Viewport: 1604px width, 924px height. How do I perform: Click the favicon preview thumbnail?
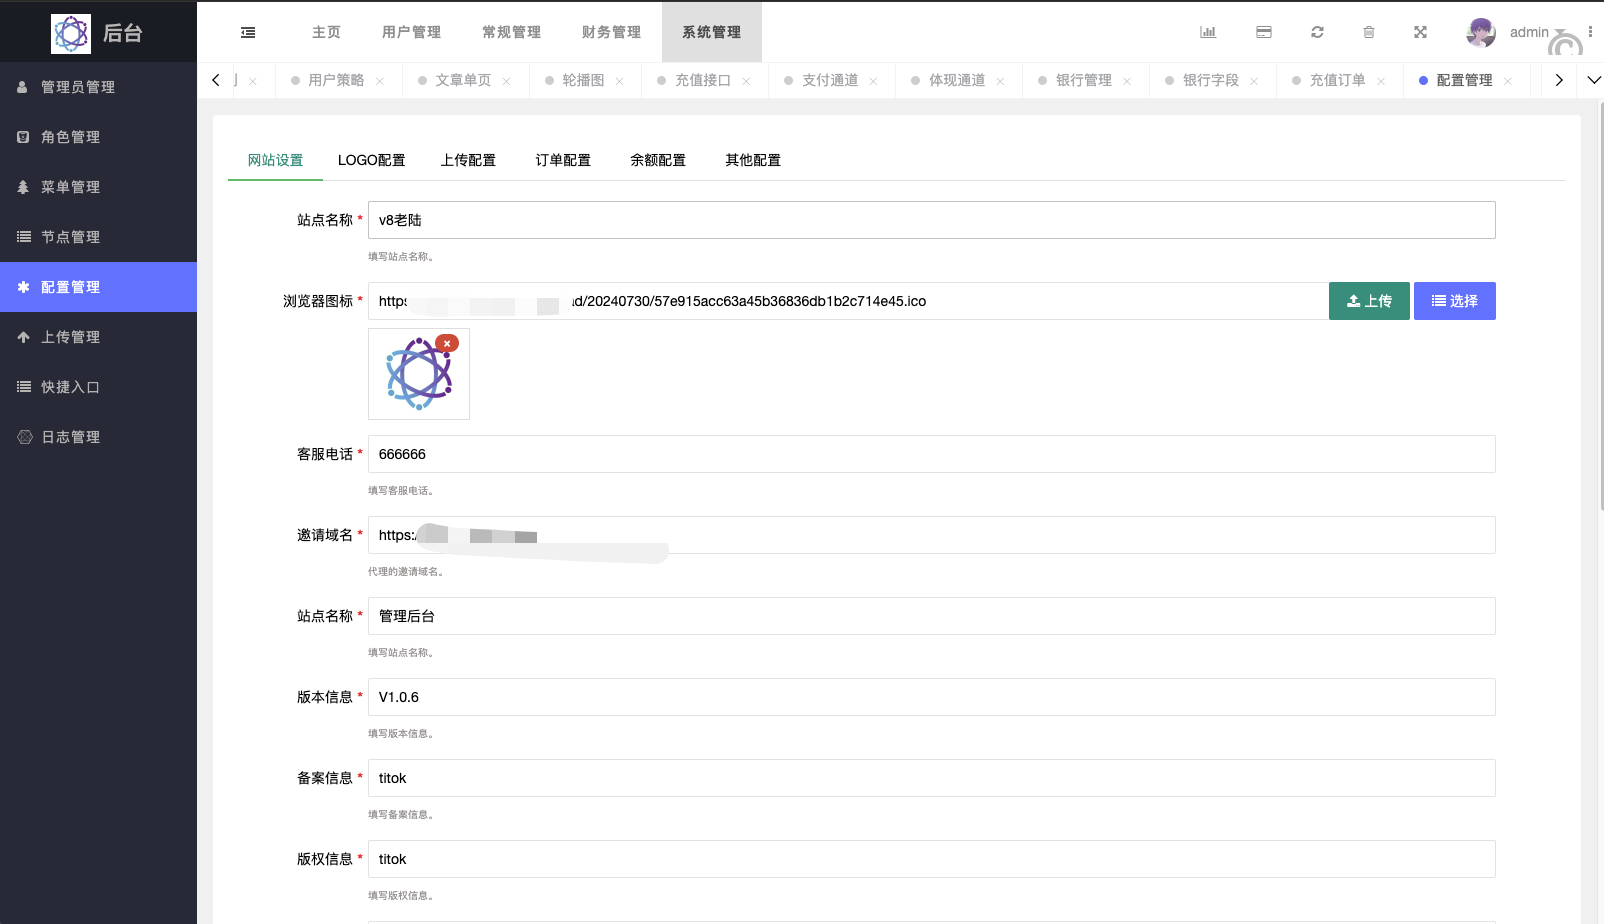click(x=418, y=376)
